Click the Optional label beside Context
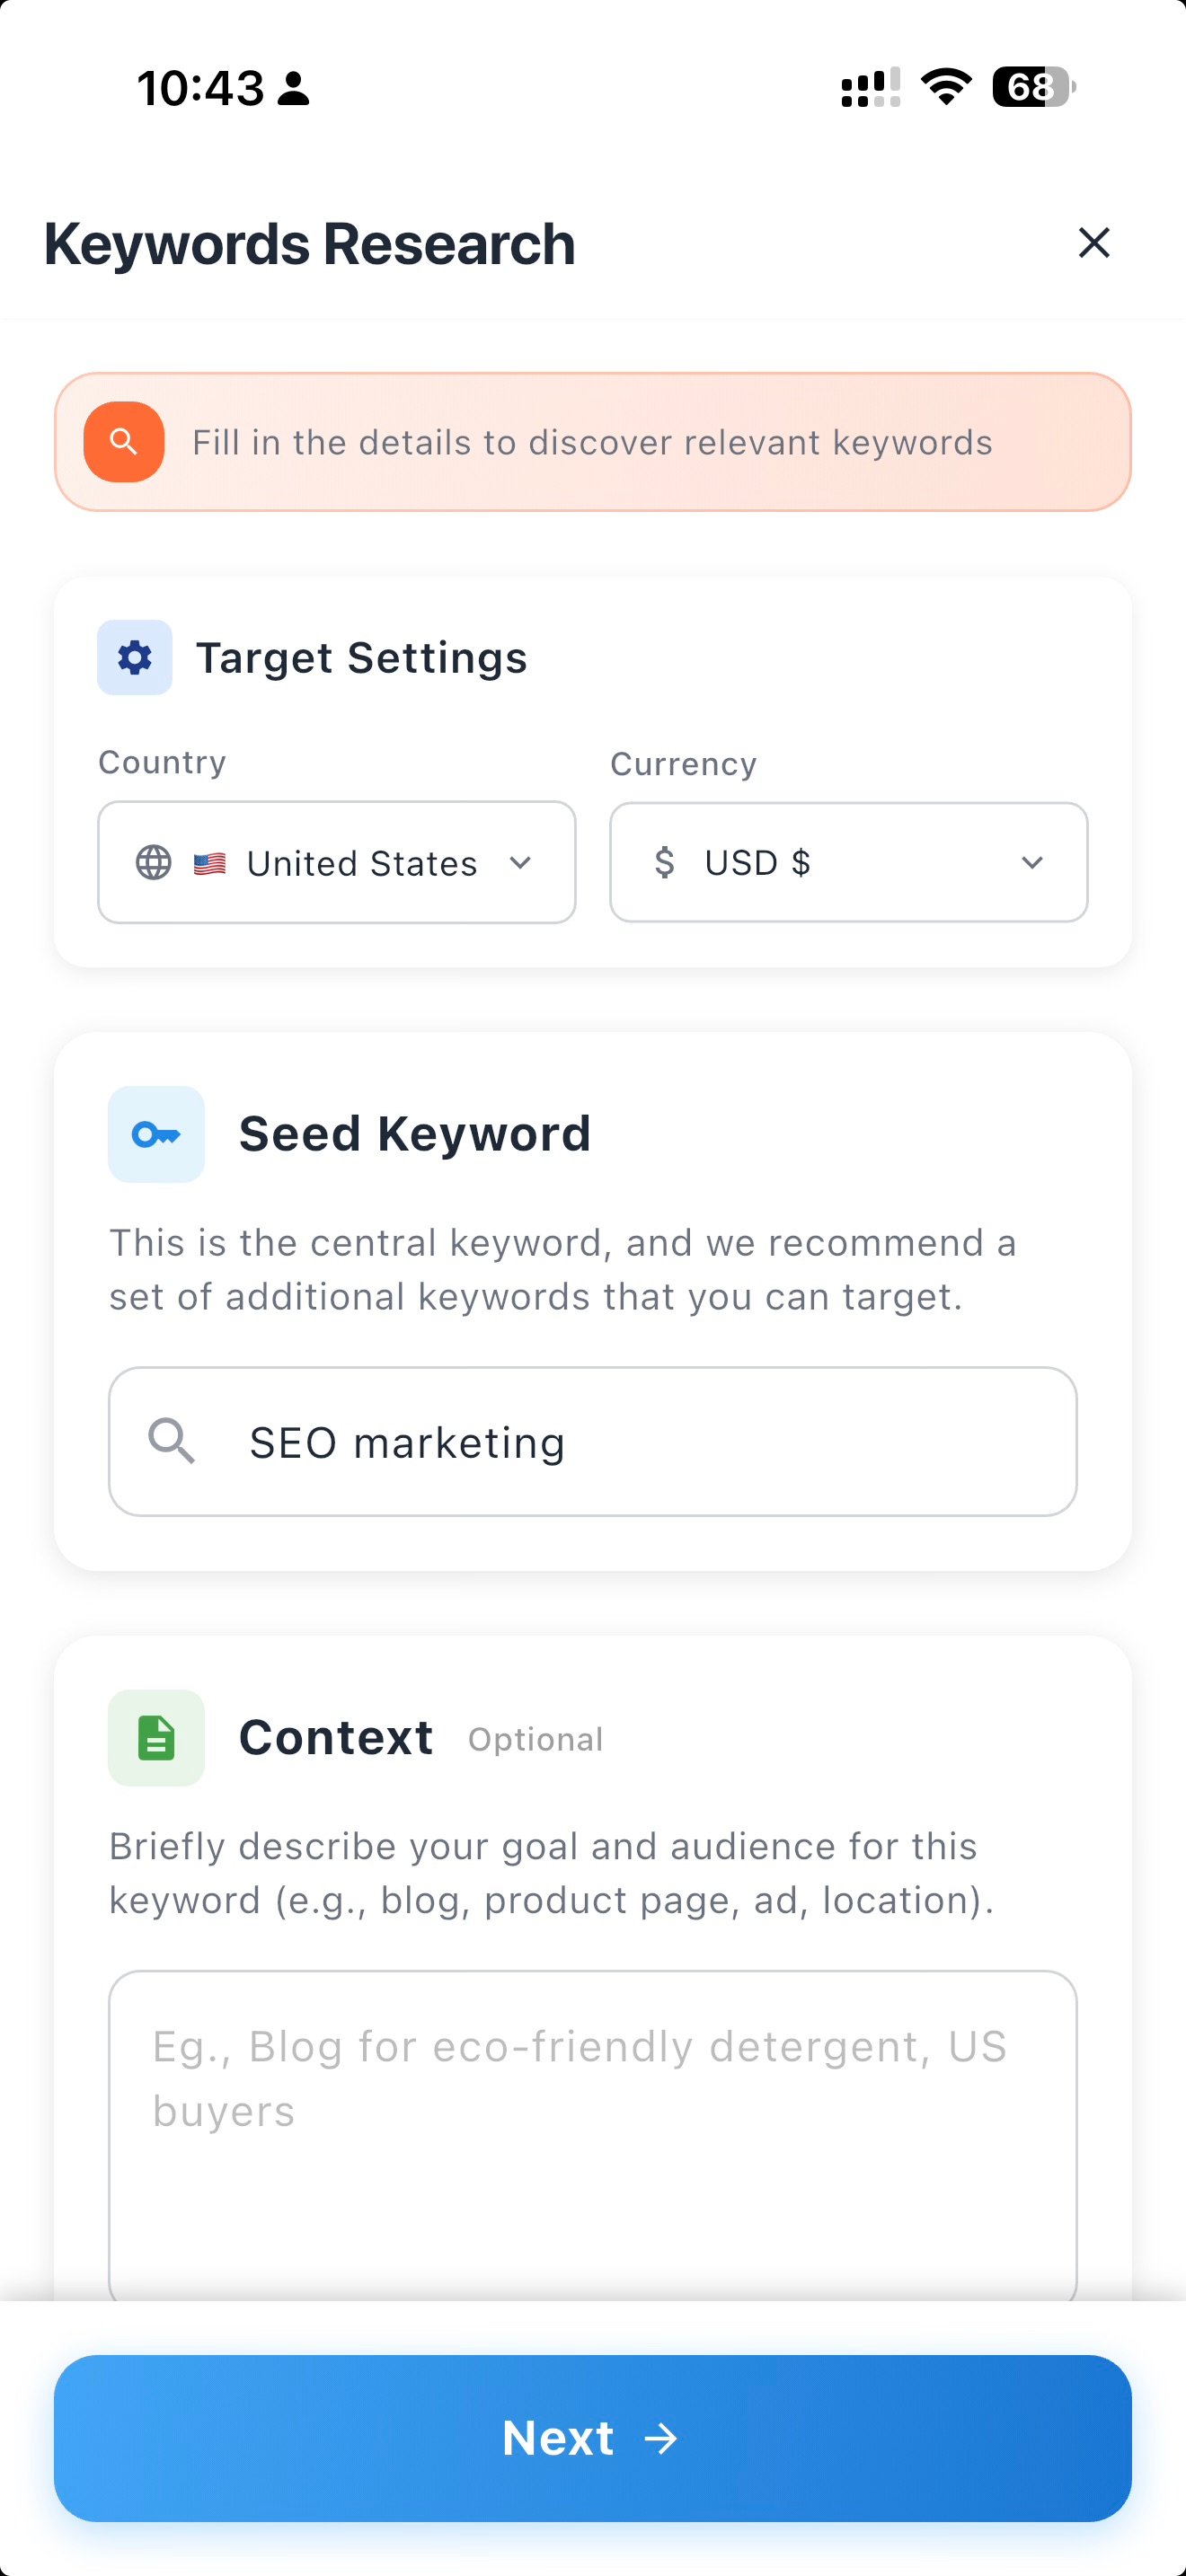Screen dimensions: 1186x2576 [x=535, y=1739]
